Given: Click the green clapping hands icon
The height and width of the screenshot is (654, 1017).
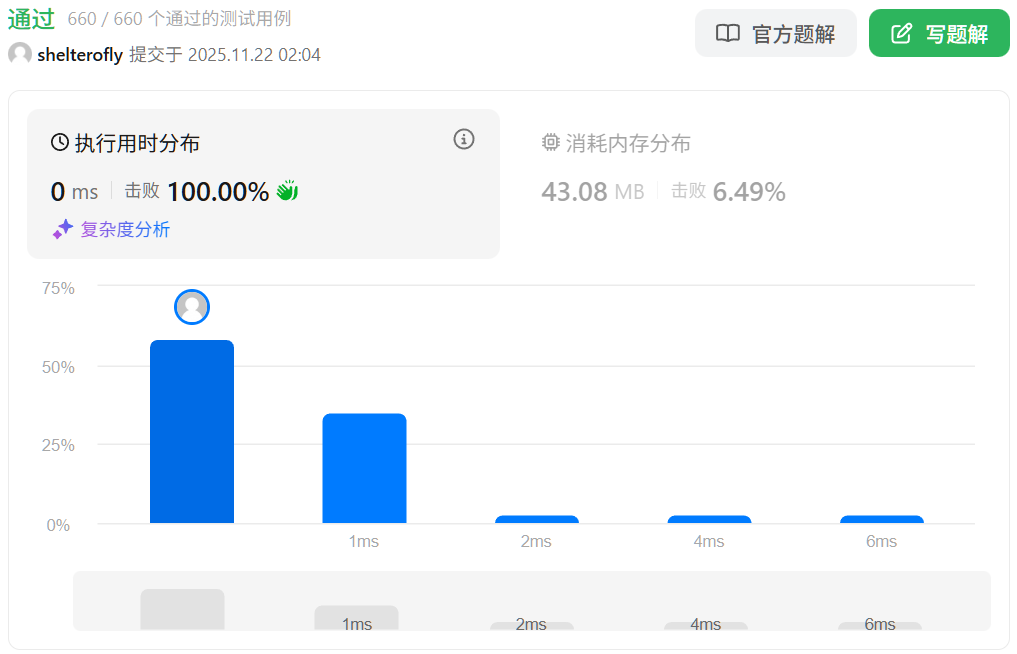Looking at the screenshot, I should click(288, 191).
